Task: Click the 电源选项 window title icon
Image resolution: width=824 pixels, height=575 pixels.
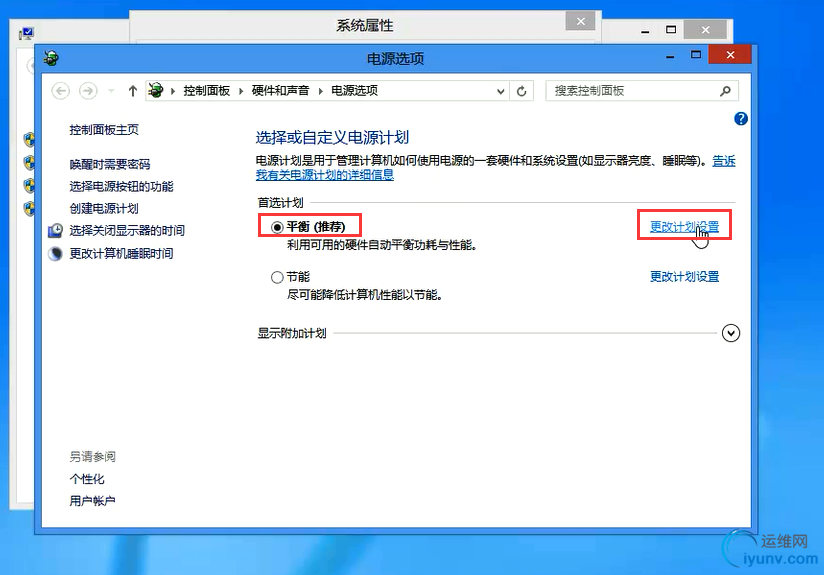Action: (x=51, y=58)
